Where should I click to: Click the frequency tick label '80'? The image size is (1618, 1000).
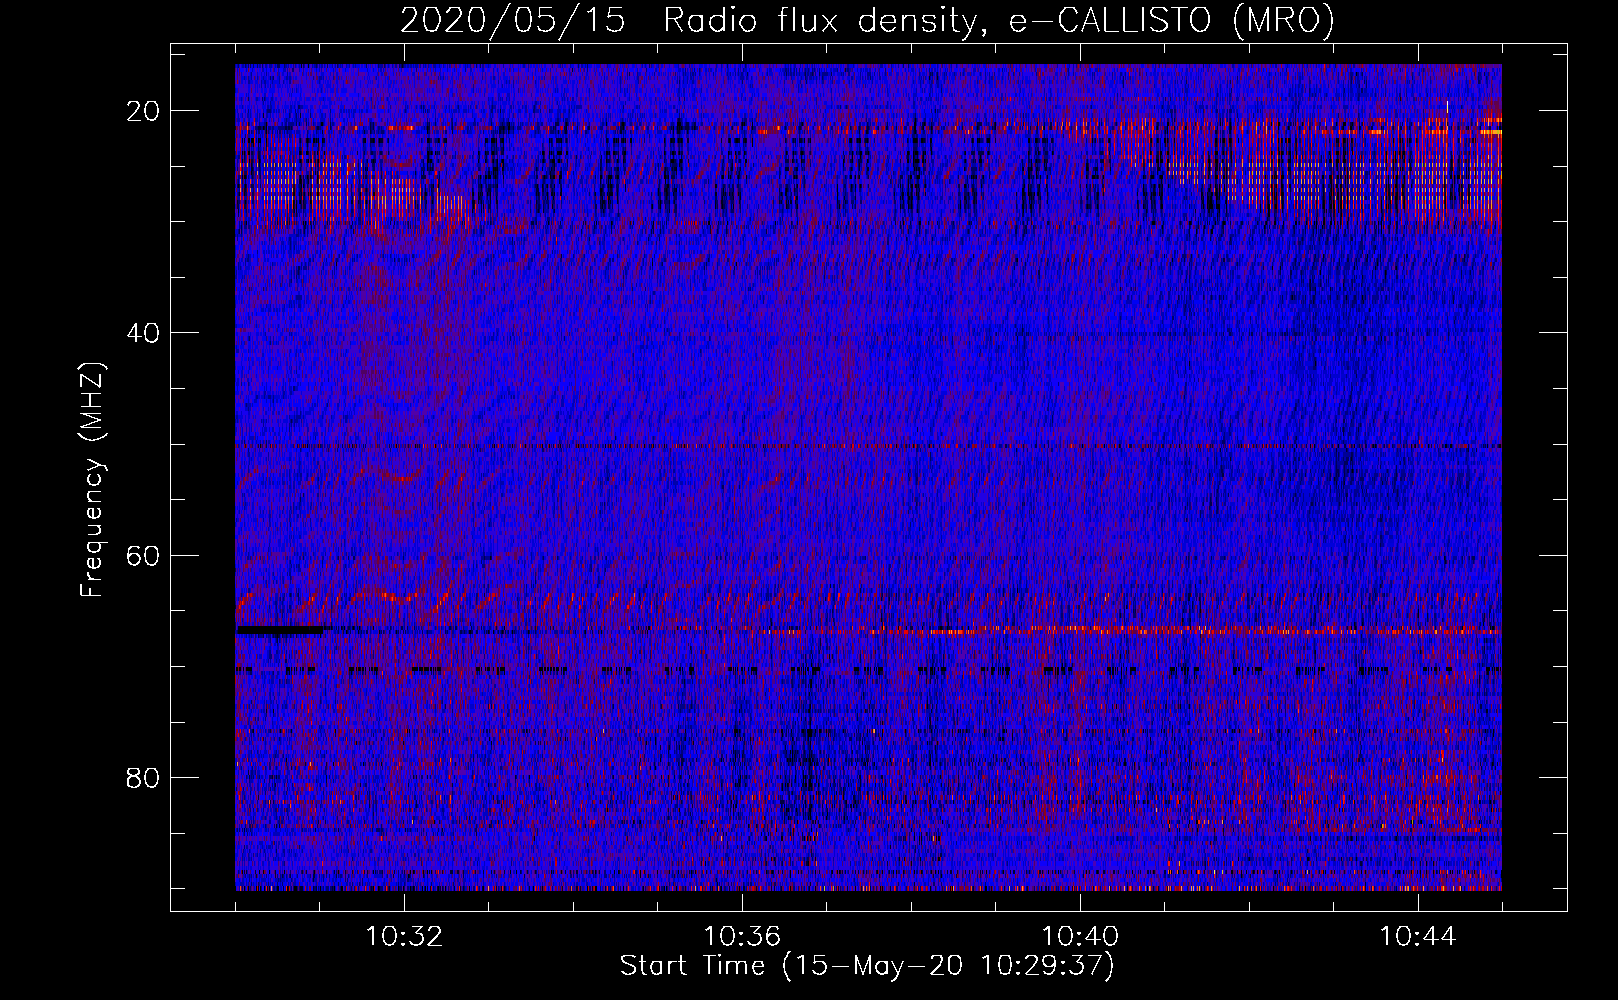(143, 778)
